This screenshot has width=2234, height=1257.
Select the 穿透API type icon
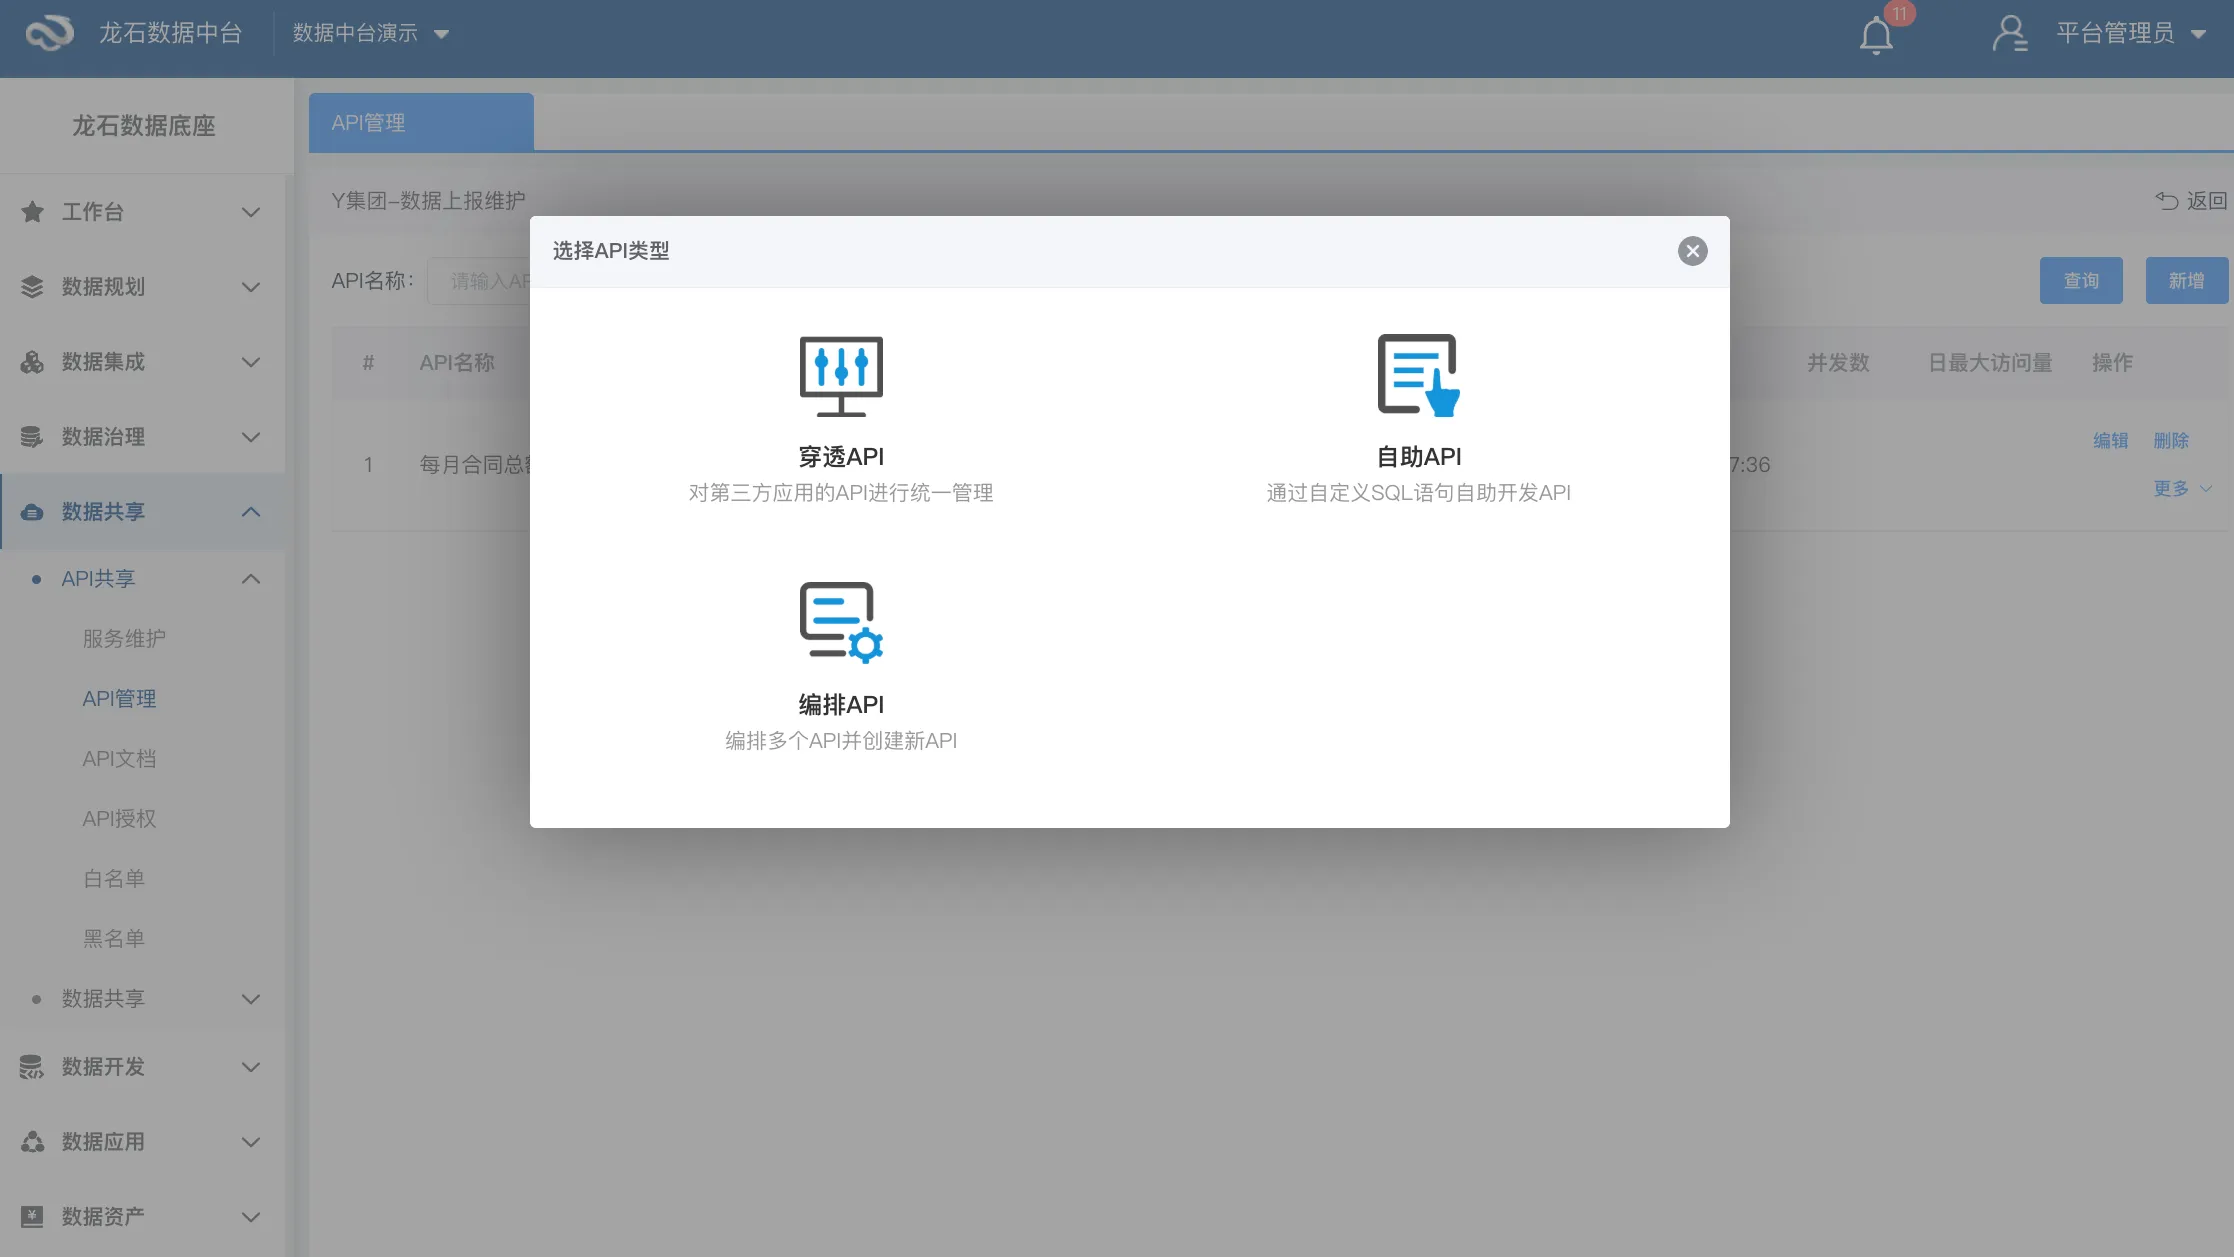(x=840, y=376)
